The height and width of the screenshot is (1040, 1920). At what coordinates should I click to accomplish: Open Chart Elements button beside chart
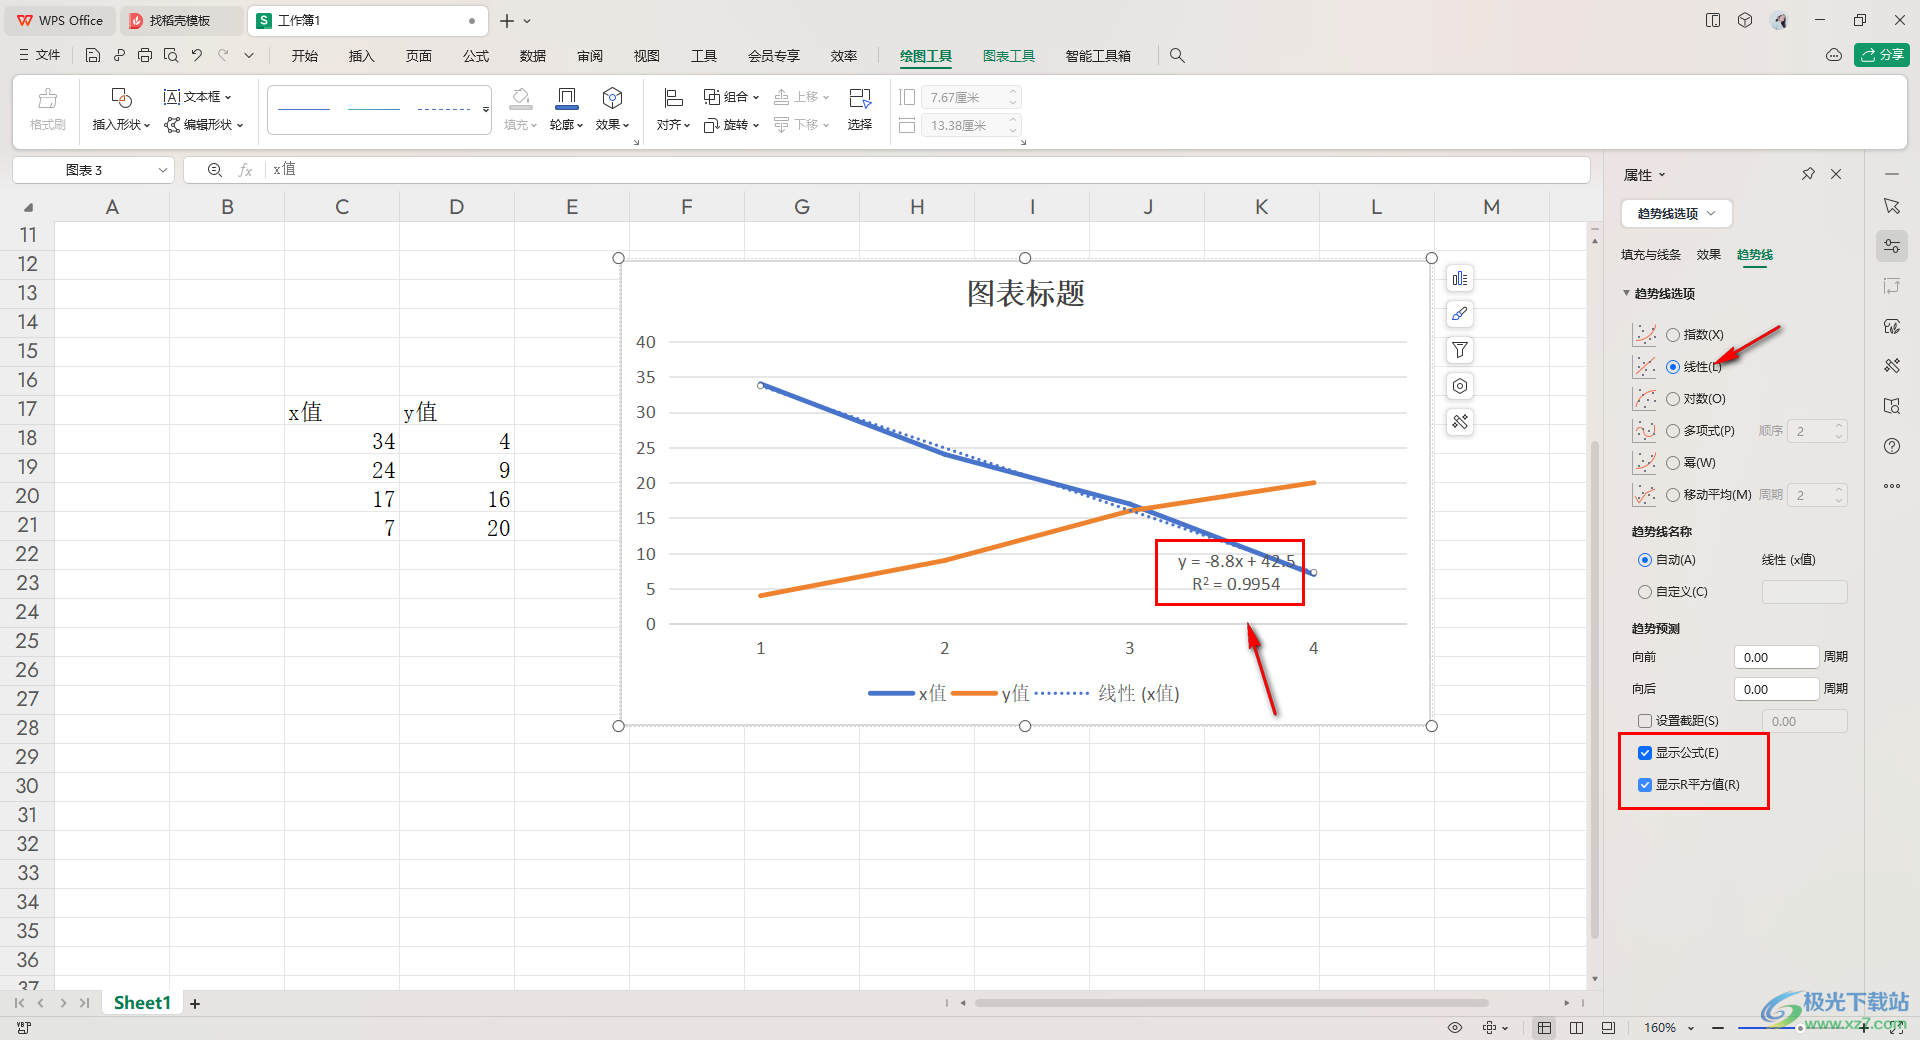coord(1460,279)
